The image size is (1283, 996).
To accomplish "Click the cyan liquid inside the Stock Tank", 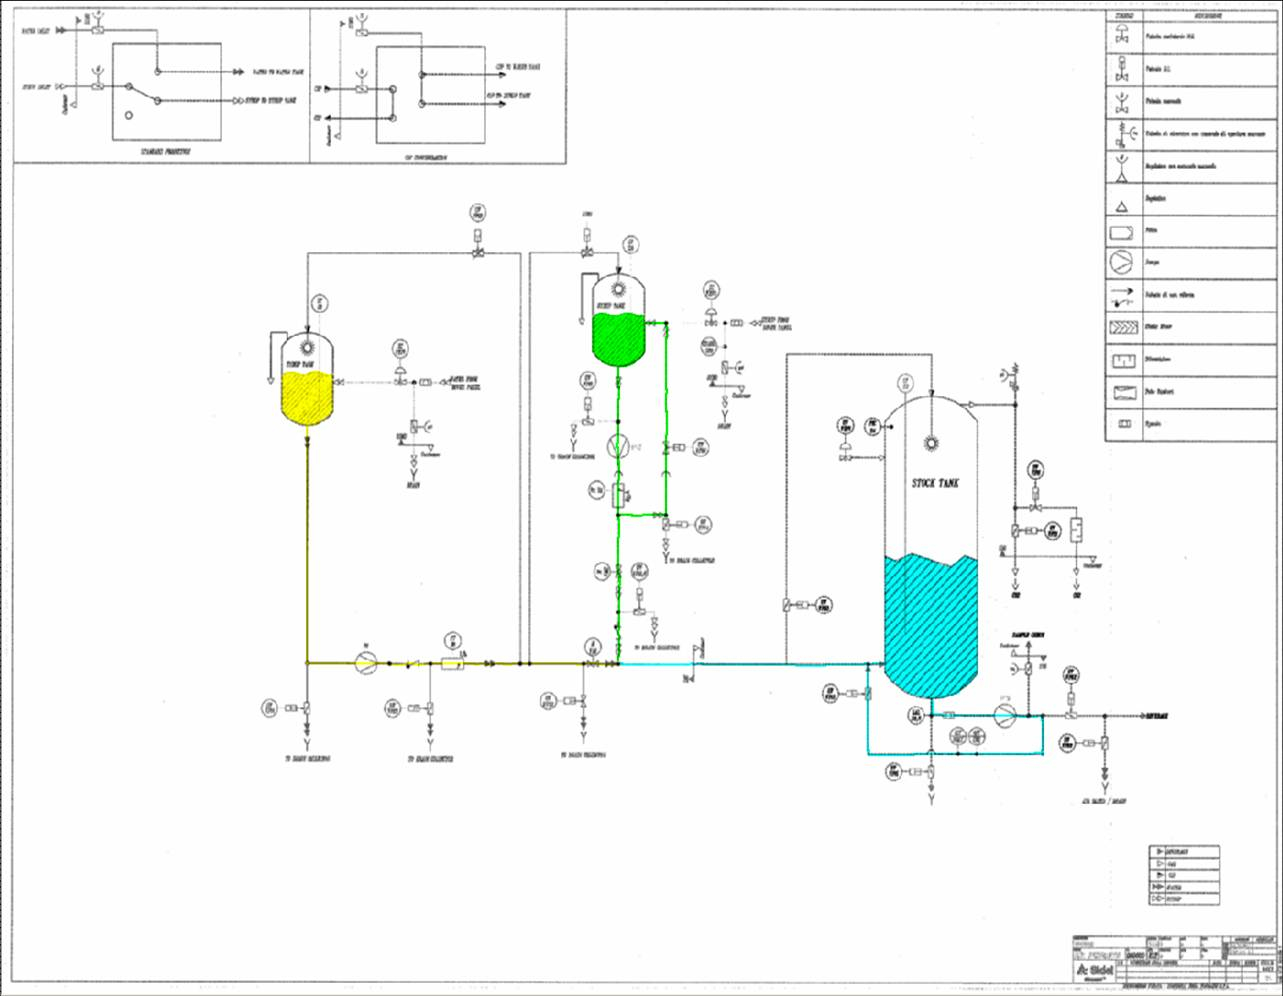I will (930, 625).
